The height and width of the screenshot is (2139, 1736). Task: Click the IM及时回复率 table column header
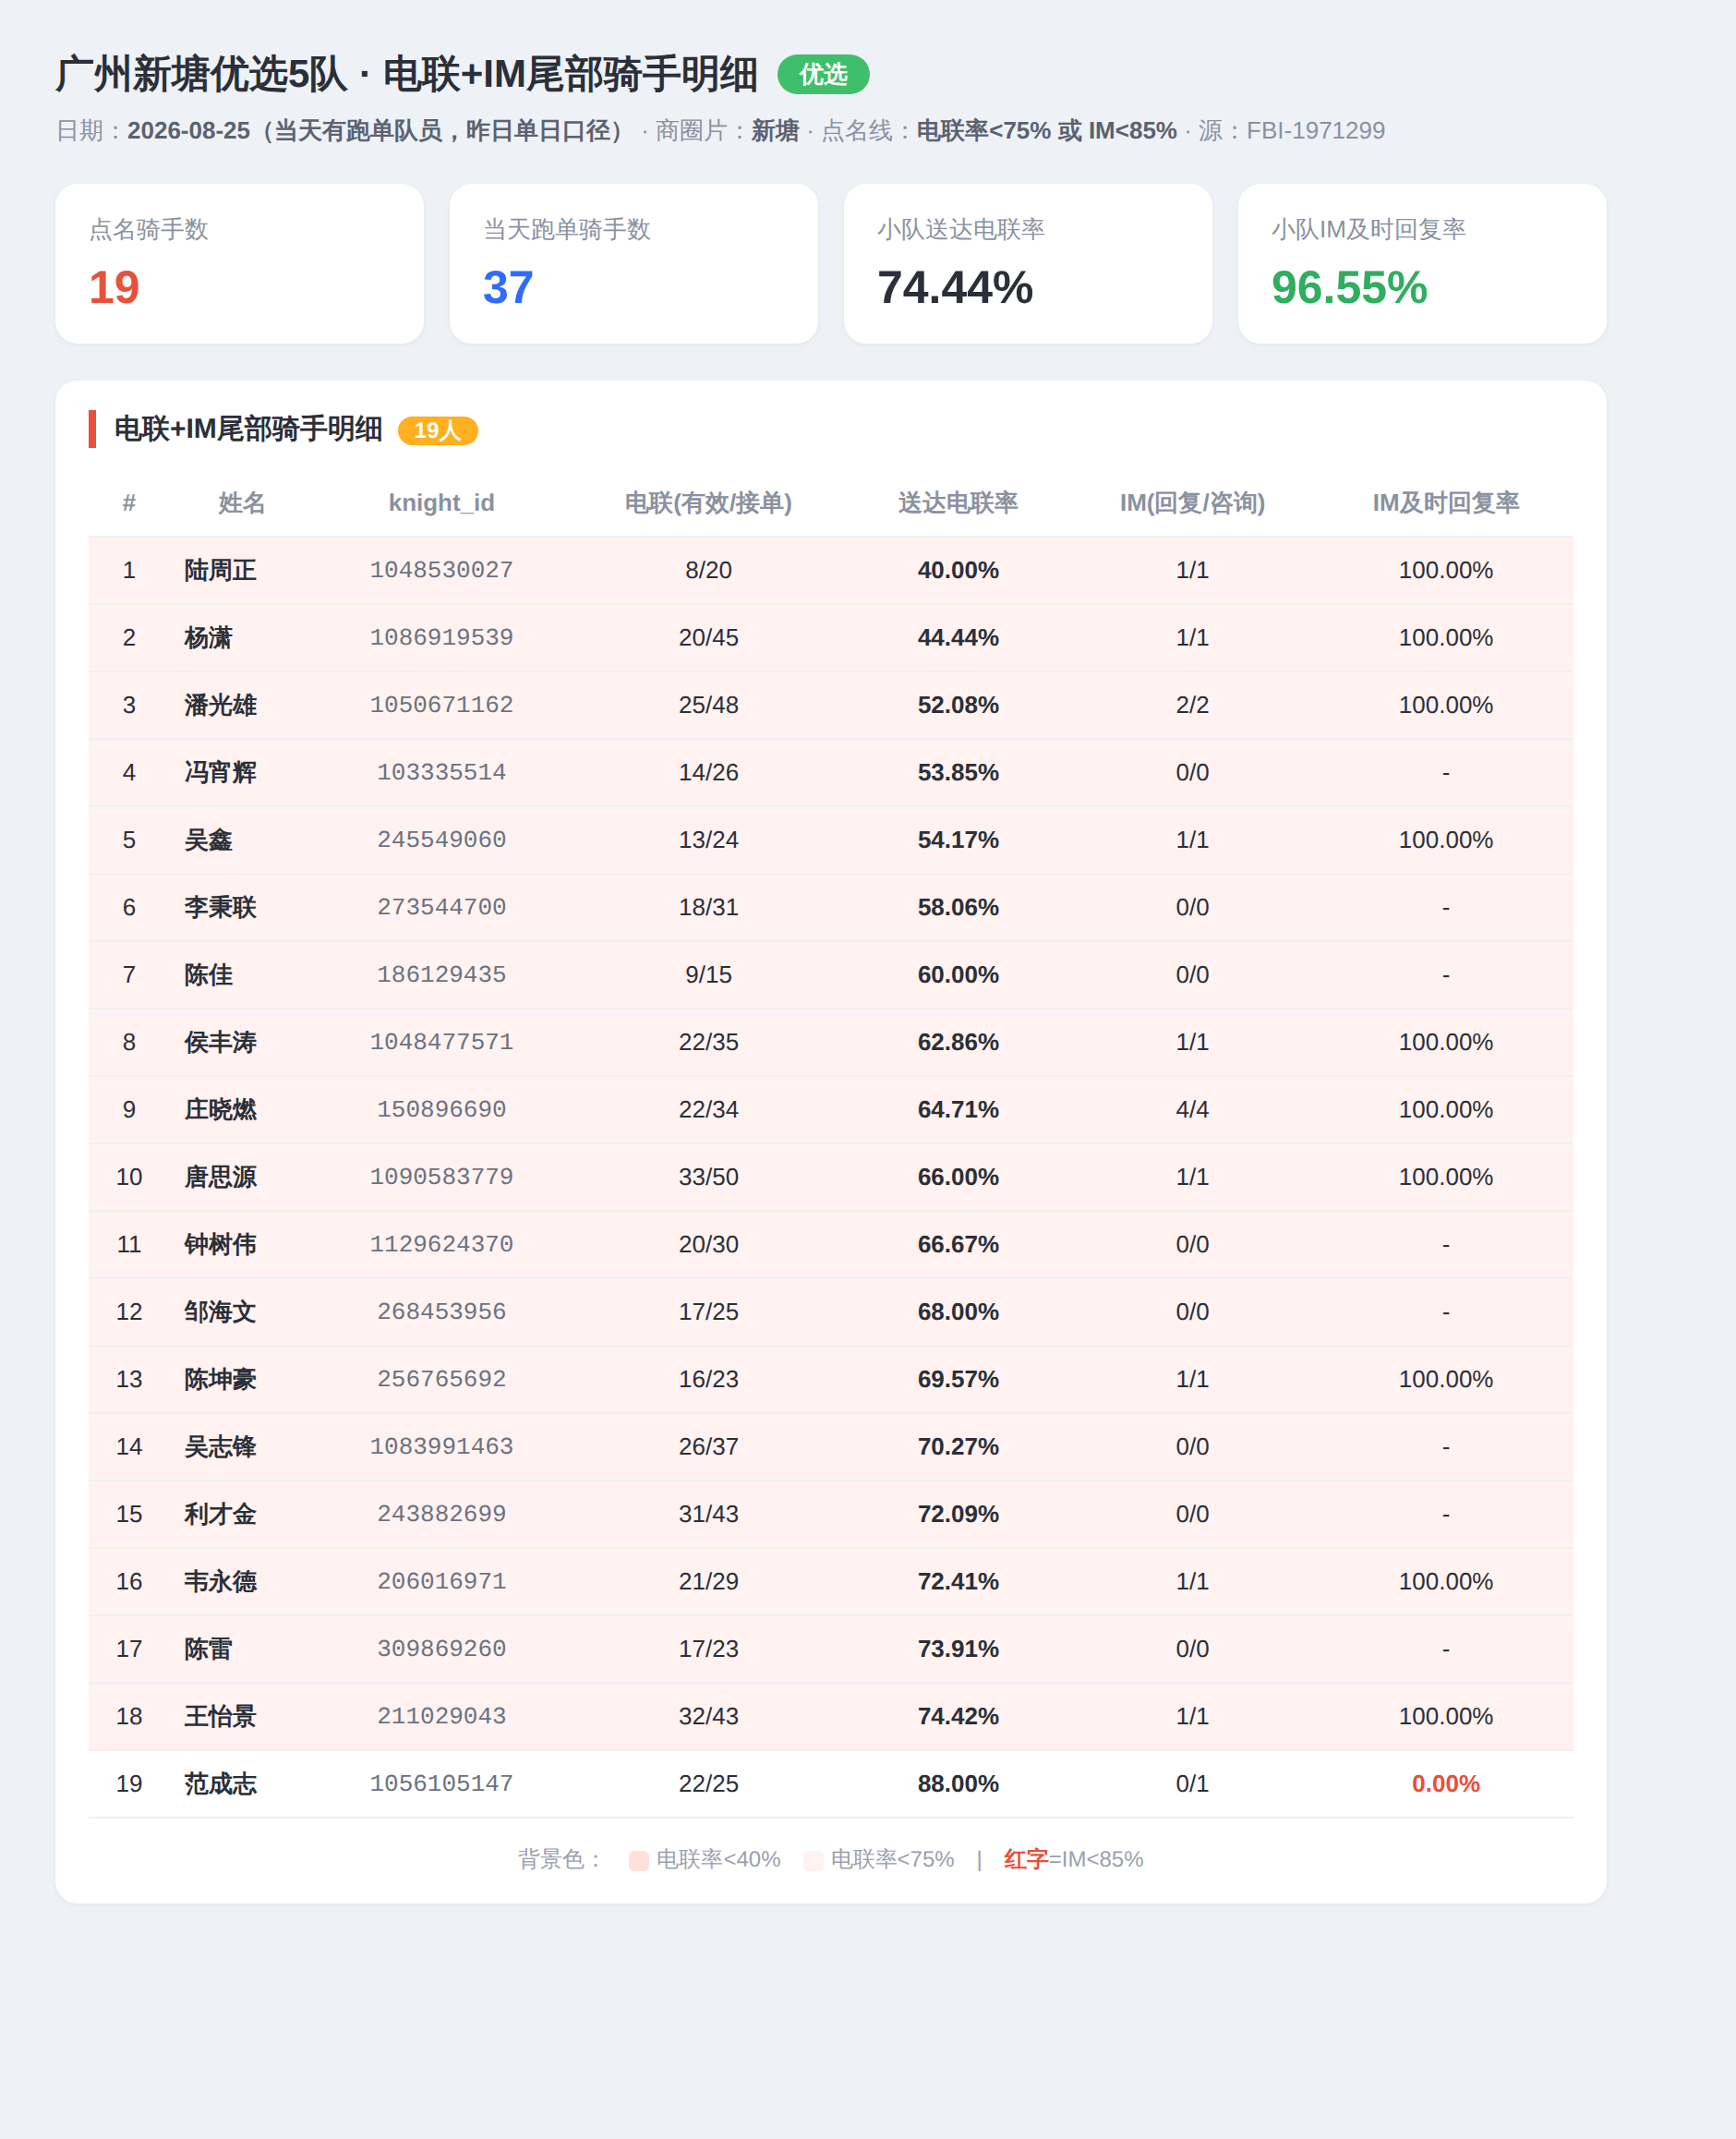point(1445,503)
